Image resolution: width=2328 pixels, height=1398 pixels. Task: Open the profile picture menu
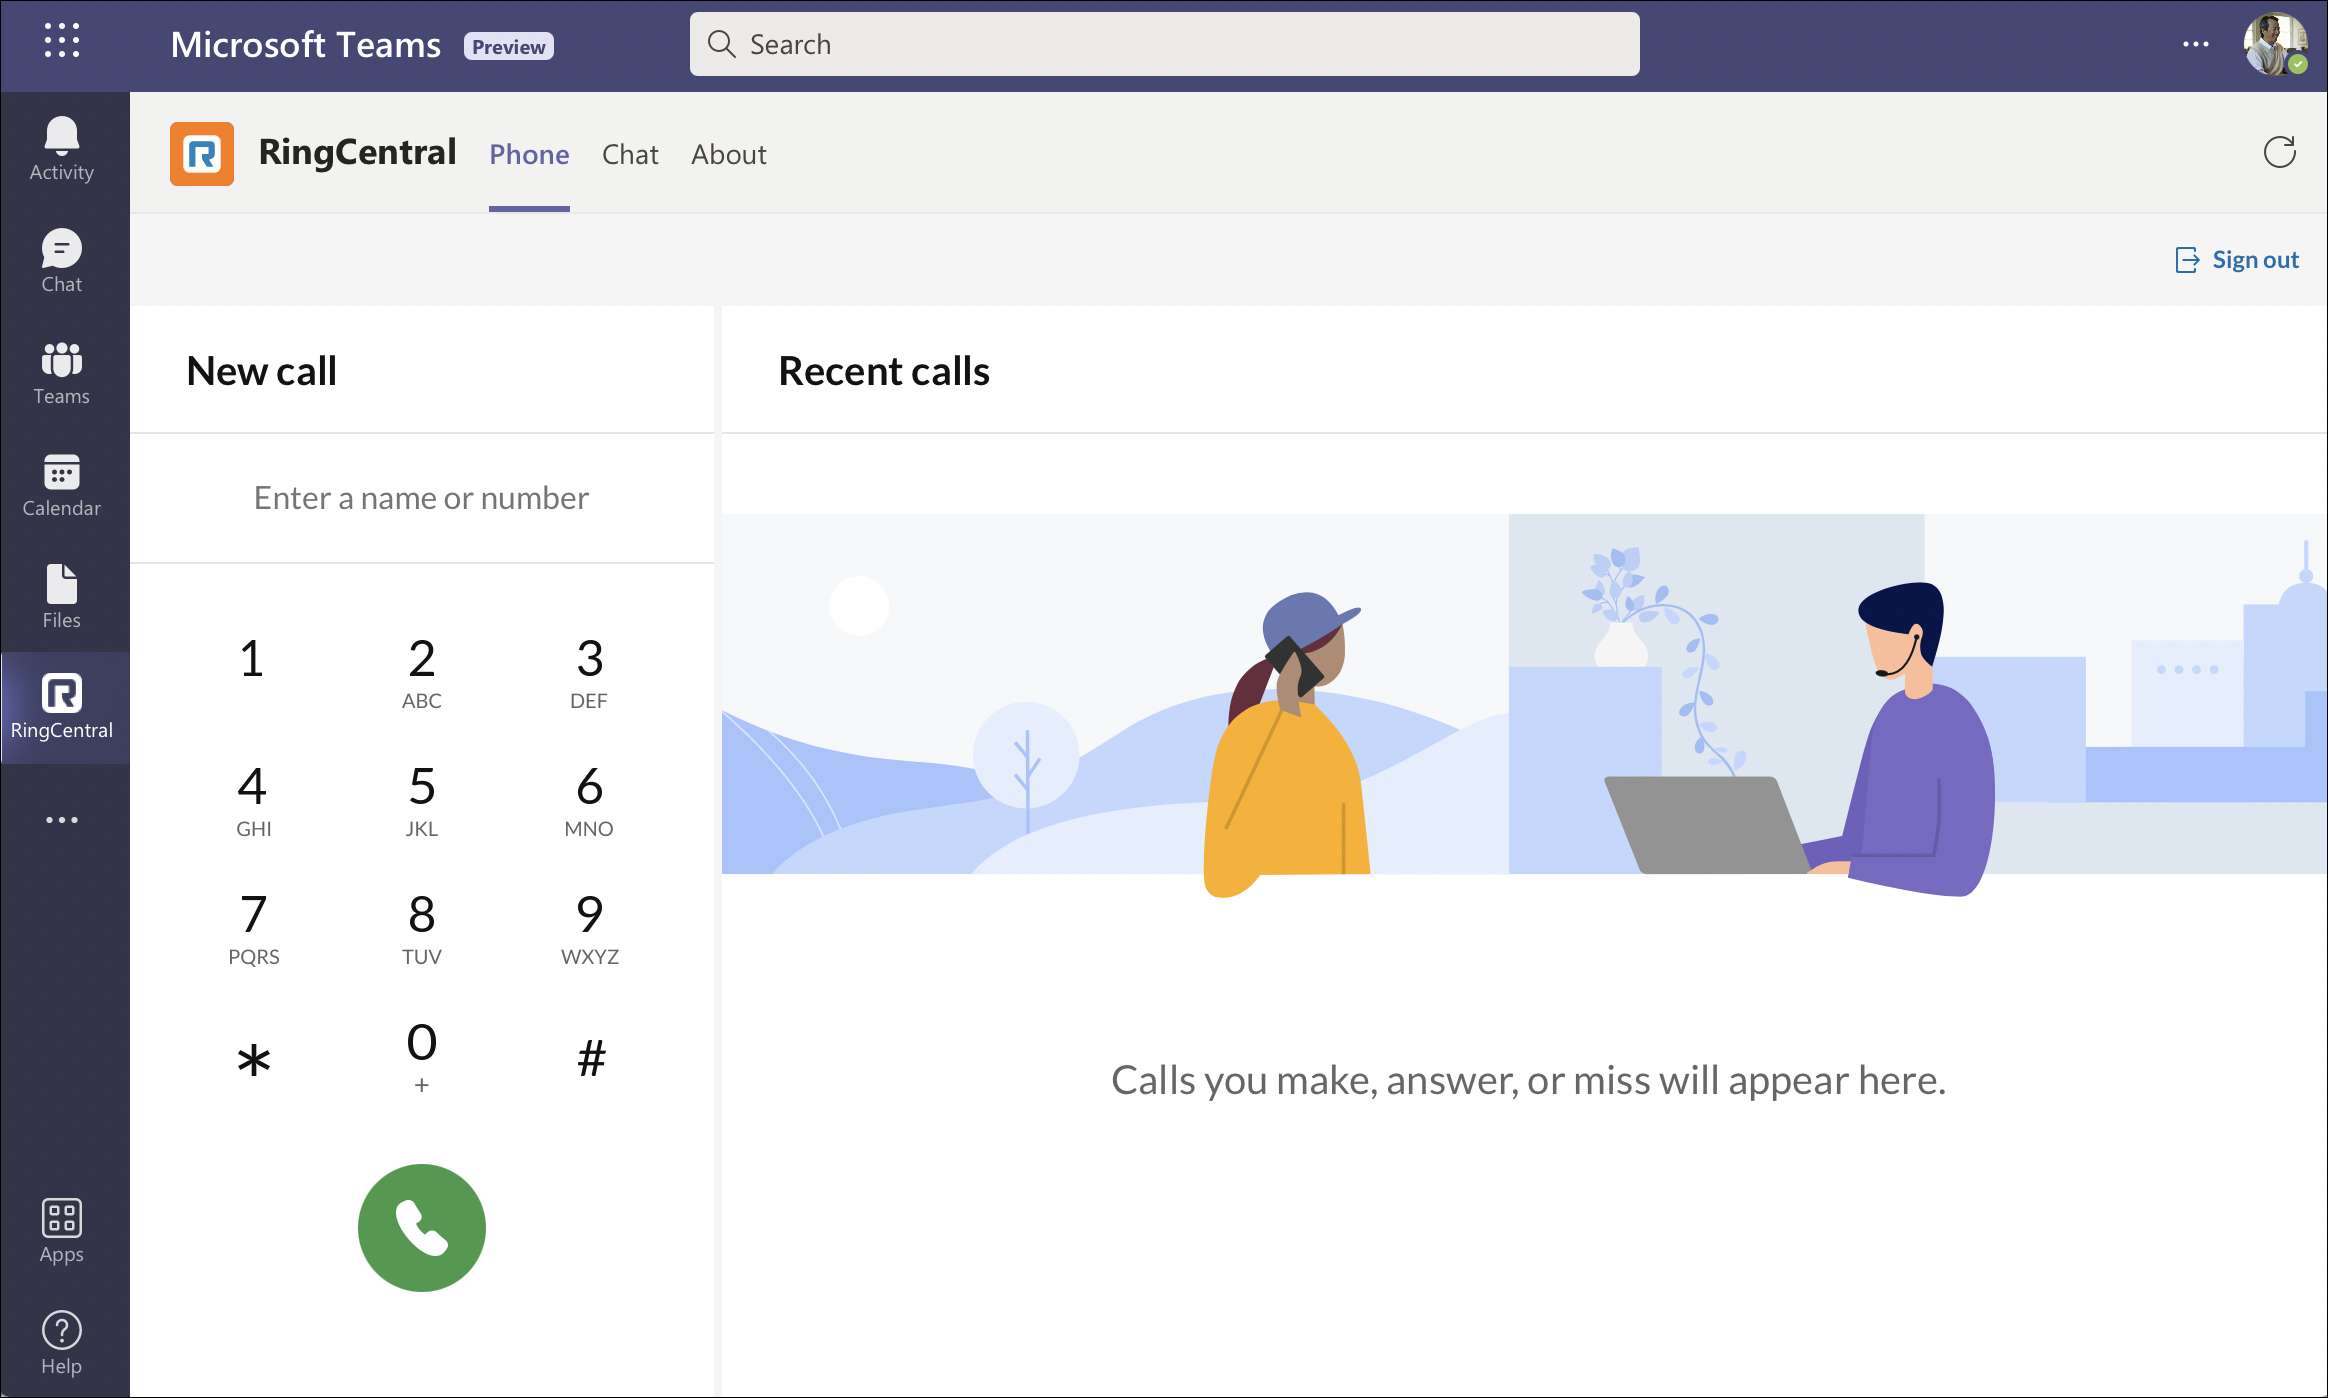(2274, 44)
